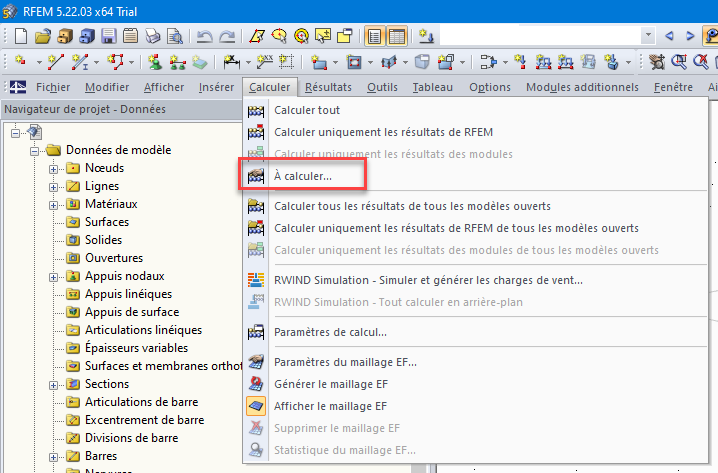718x473 pixels.
Task: Undo the last action
Action: pyautogui.click(x=204, y=36)
